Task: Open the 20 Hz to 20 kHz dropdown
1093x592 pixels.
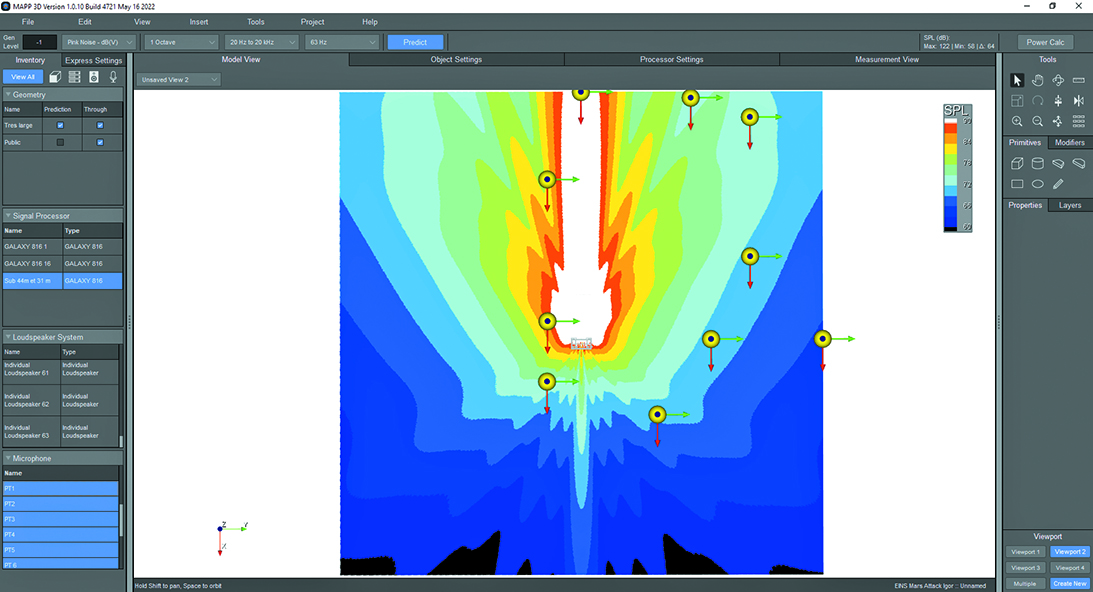Action: coord(261,43)
